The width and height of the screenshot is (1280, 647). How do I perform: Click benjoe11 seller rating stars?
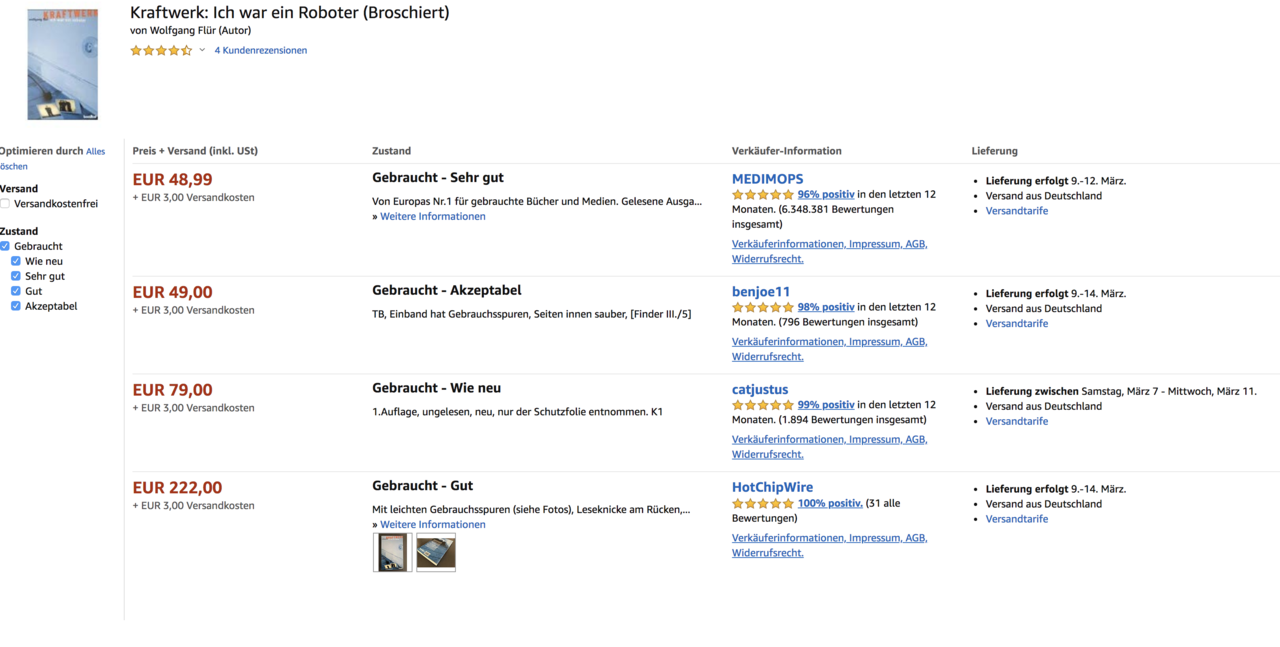[763, 307]
